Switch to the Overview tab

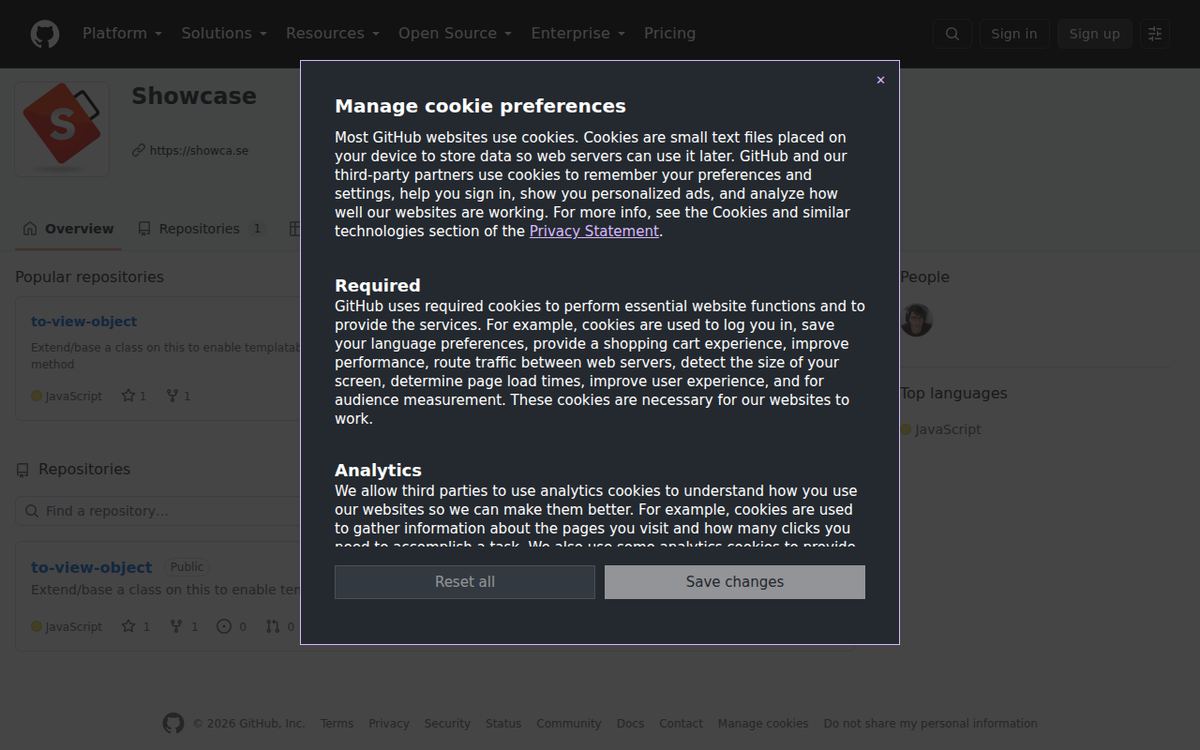click(68, 229)
